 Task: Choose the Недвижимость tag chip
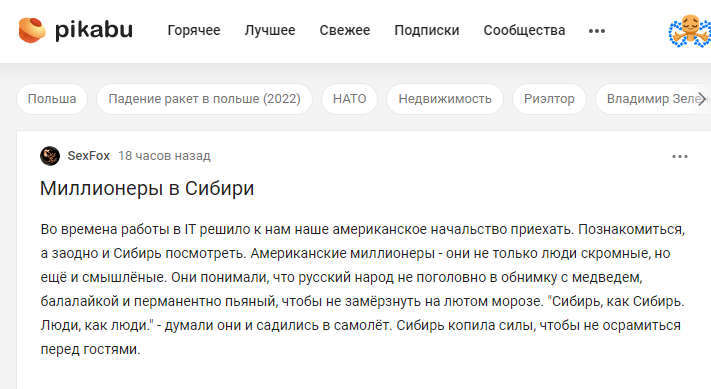[445, 99]
